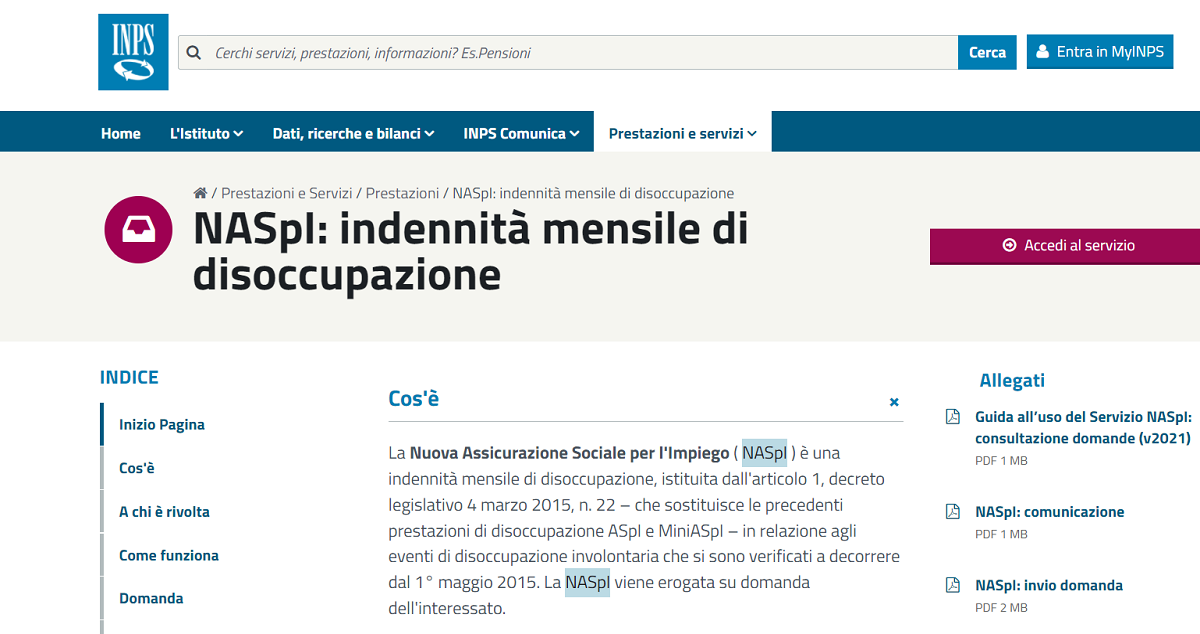The height and width of the screenshot is (634, 1200).
Task: Type in the search input field
Action: tap(580, 52)
